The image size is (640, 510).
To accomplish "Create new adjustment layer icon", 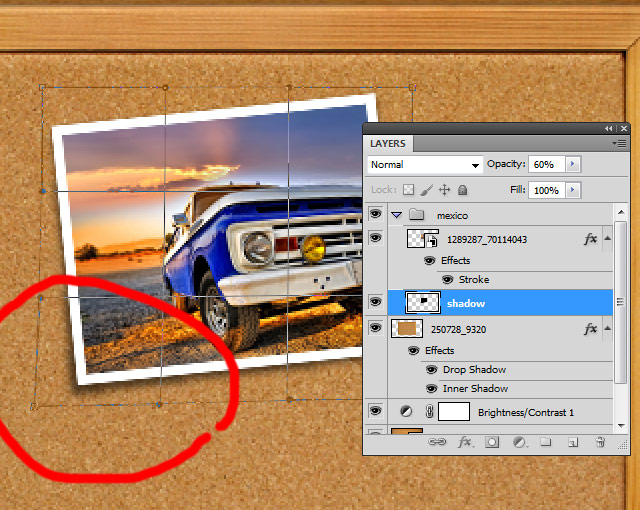I will coord(519,441).
